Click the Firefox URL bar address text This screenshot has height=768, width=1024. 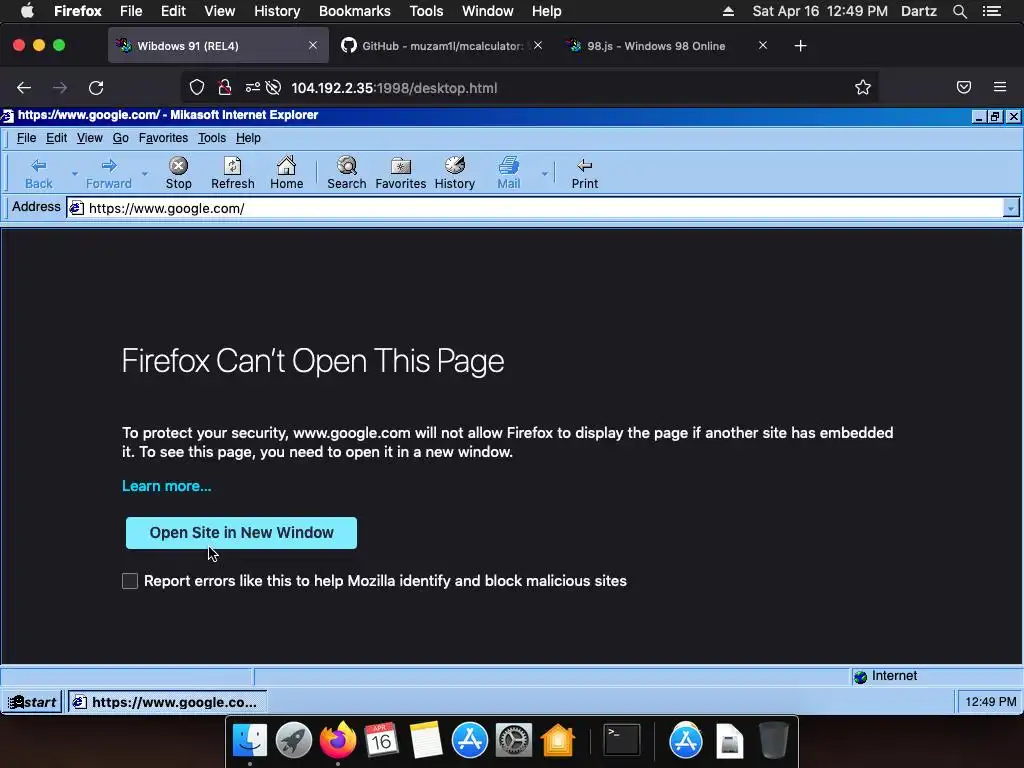tap(394, 88)
